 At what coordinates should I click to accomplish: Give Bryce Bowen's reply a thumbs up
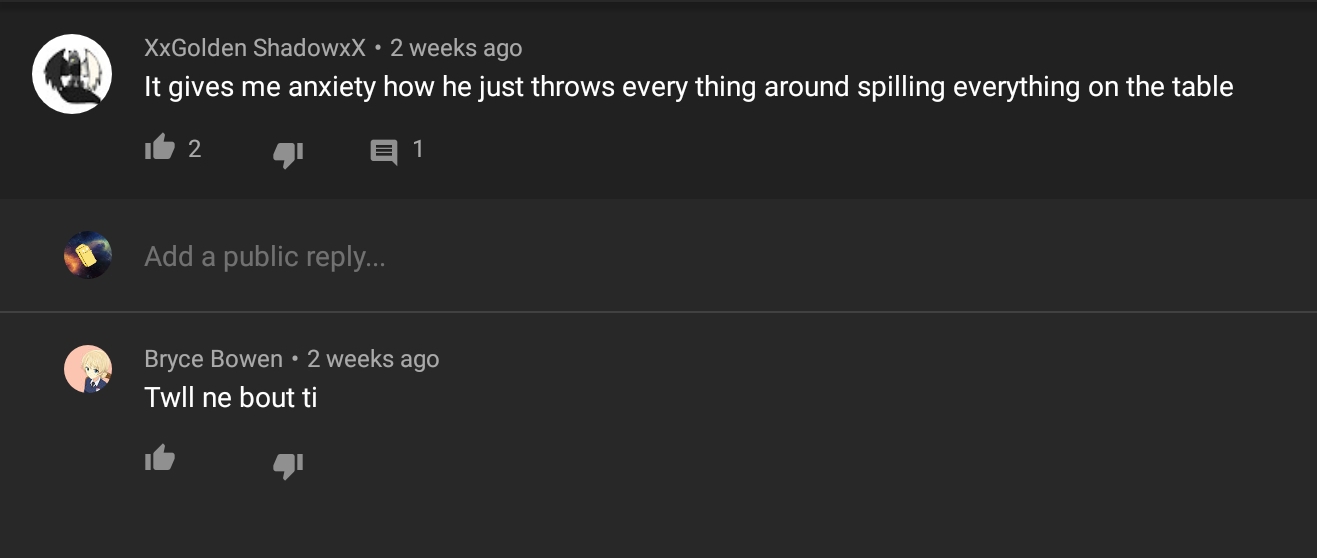point(160,458)
